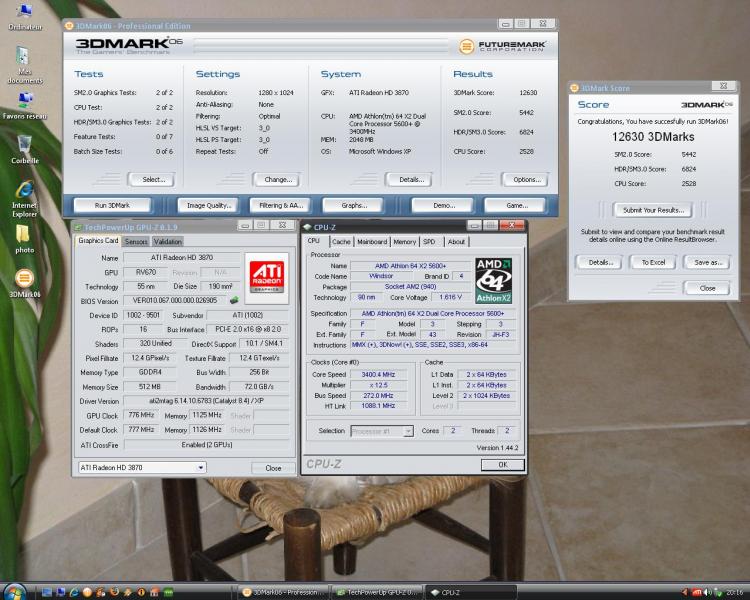Switch to TechPowerUp GPU-Z taskbar button

377,592
